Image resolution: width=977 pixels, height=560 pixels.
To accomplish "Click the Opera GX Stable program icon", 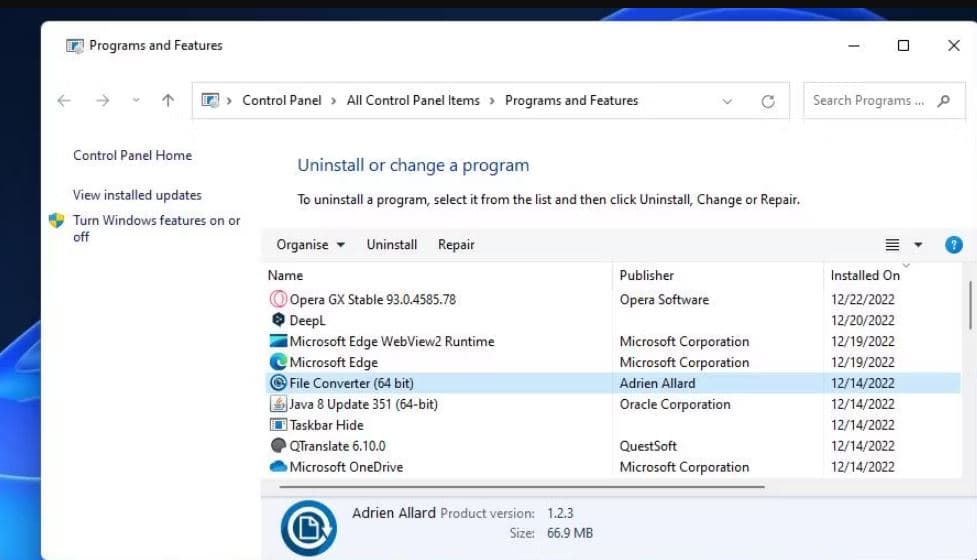I will click(278, 299).
